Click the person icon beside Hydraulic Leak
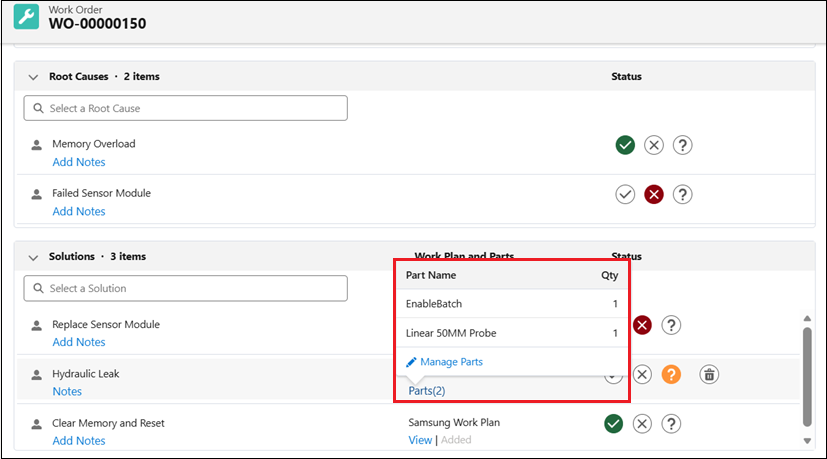Viewport: 827px width, 459px height. 36,375
